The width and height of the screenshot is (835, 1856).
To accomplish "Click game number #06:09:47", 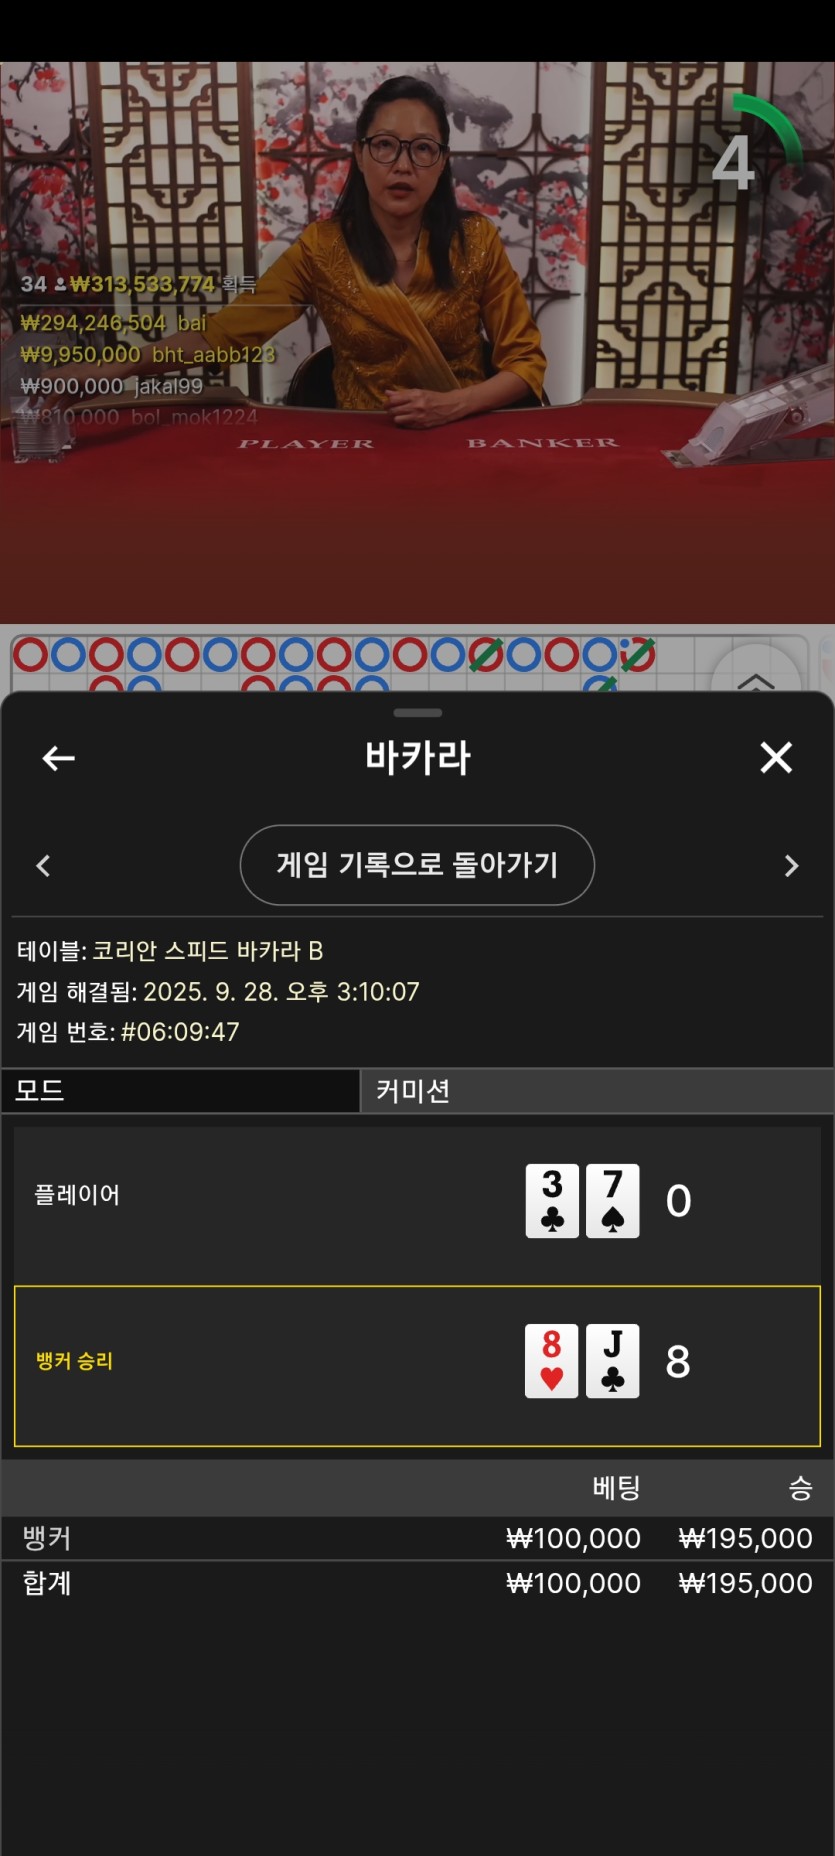I will click(x=180, y=1032).
